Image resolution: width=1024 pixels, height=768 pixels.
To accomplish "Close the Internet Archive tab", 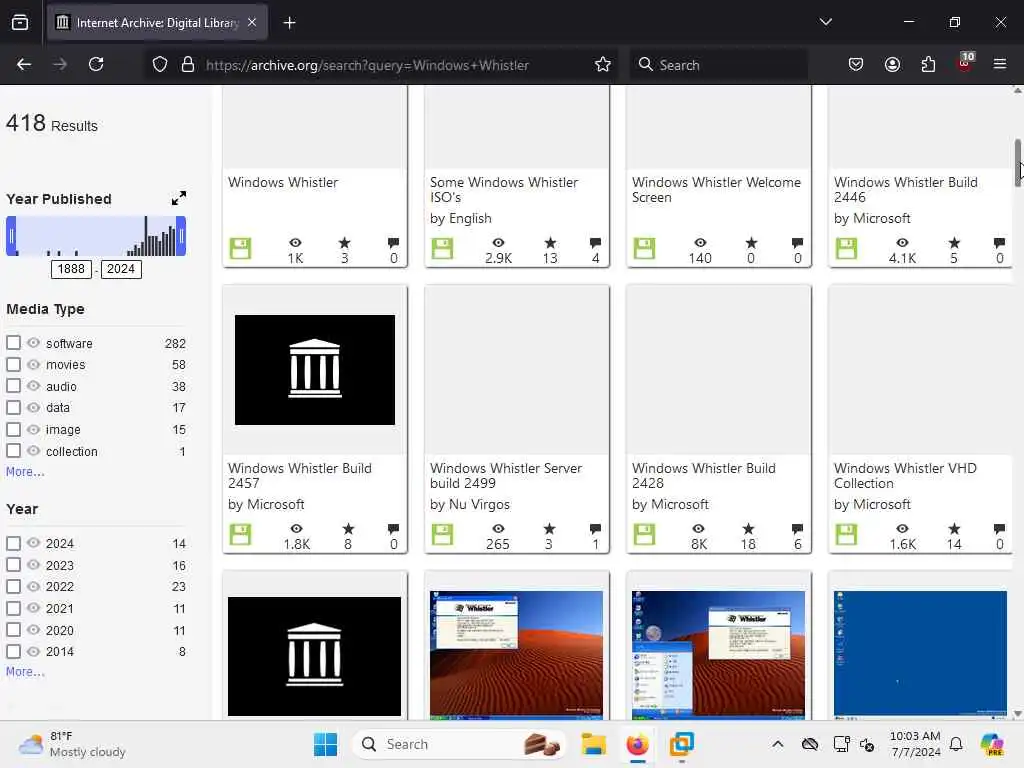I will coord(252,22).
